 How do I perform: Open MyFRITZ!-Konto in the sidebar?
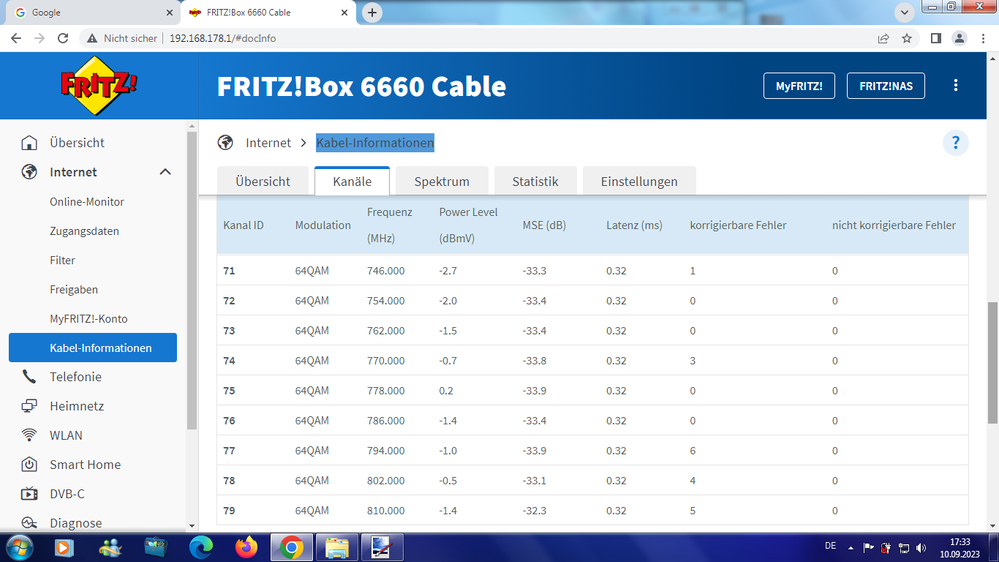[x=89, y=319]
